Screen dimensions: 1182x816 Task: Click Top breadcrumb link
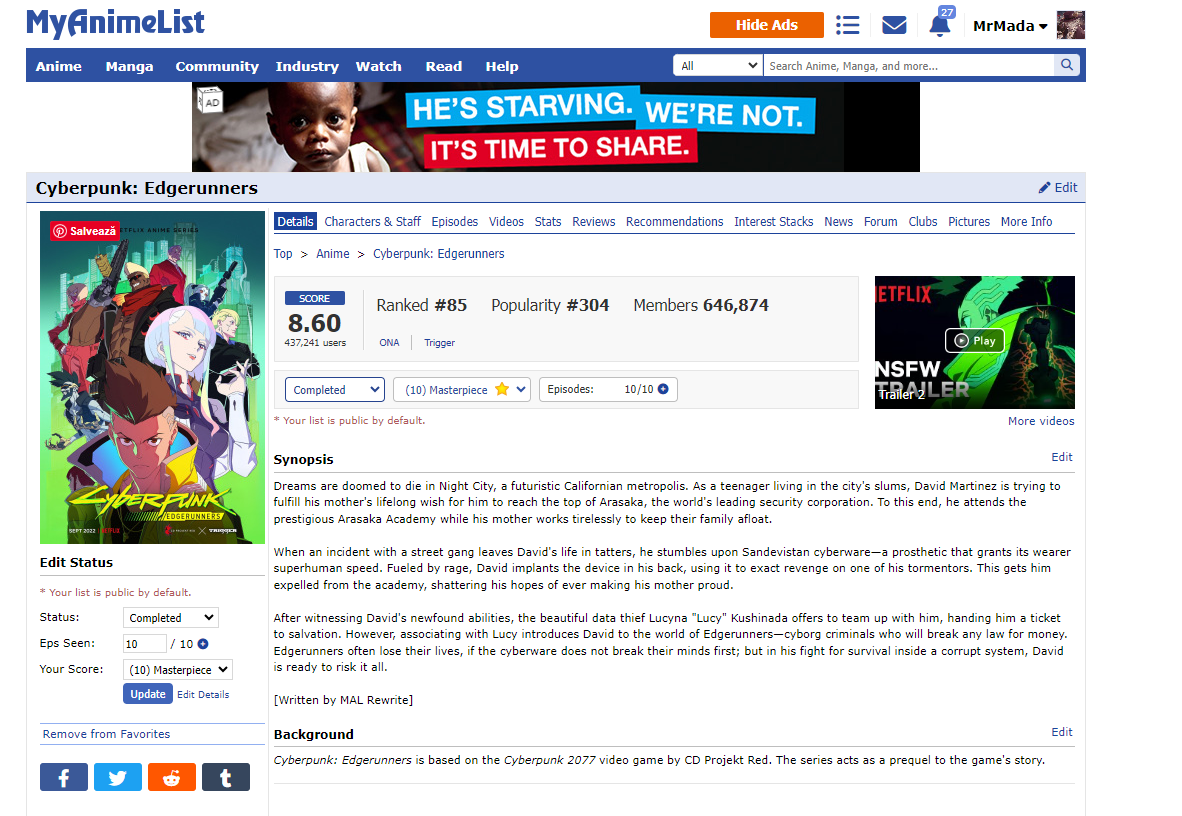[283, 254]
